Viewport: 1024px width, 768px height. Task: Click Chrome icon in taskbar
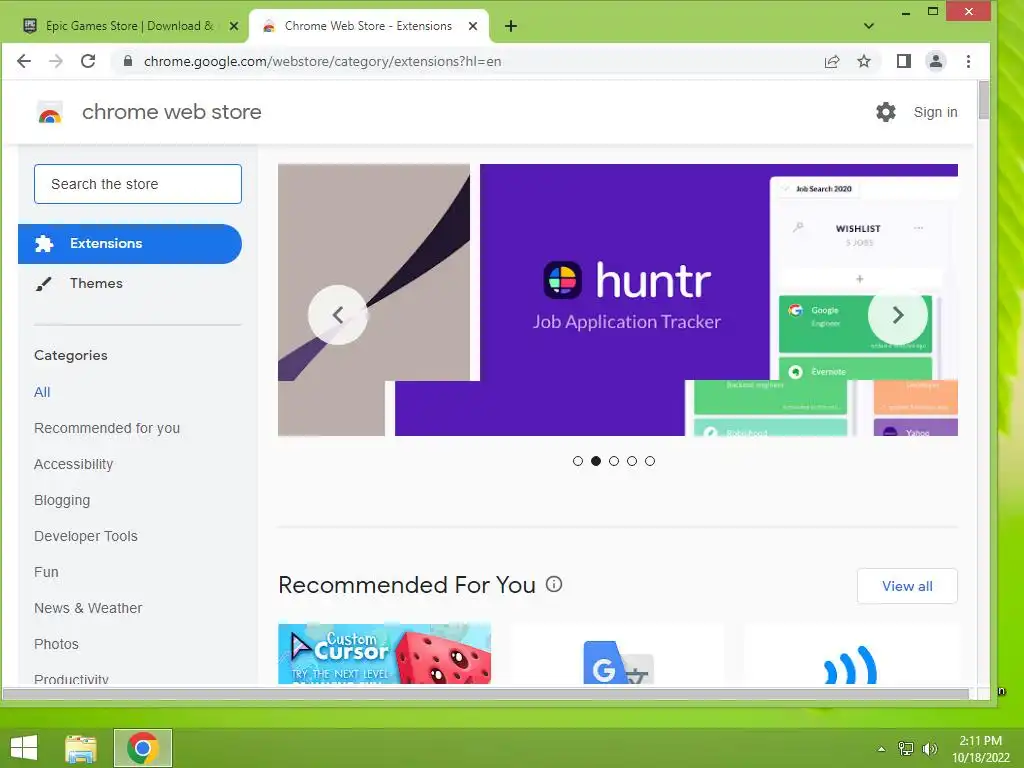(143, 748)
